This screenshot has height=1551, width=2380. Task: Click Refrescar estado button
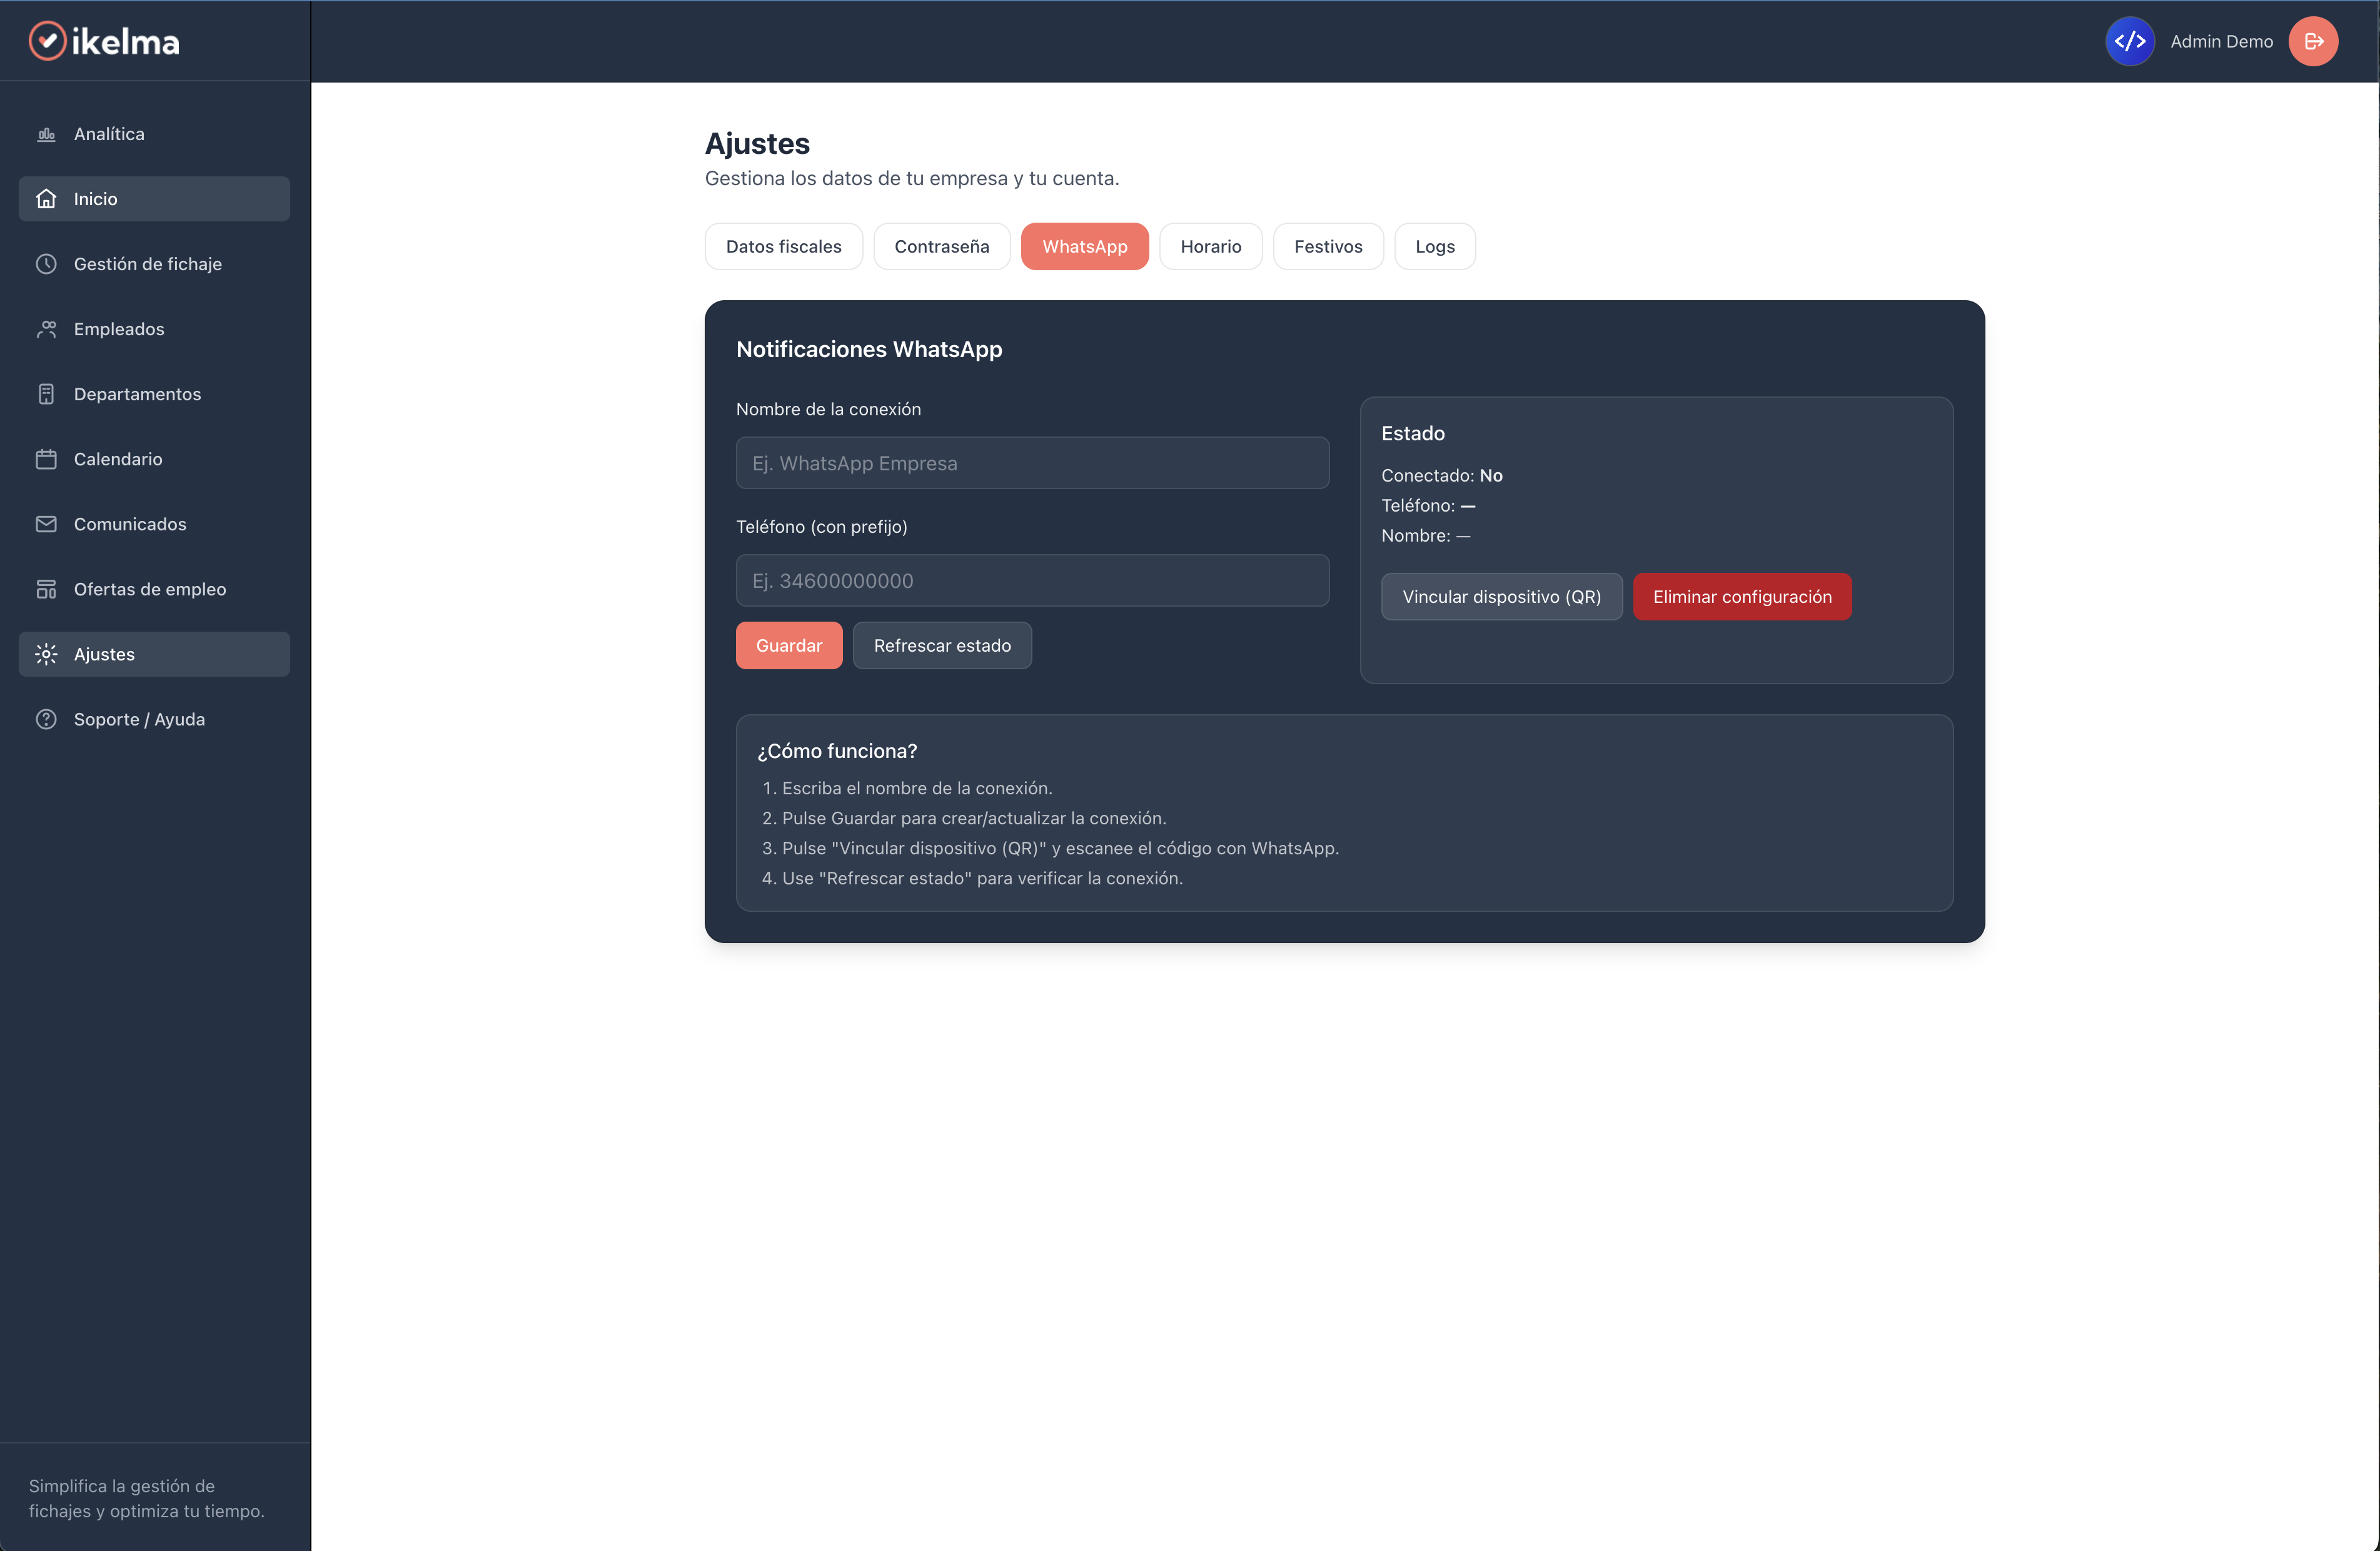(941, 645)
